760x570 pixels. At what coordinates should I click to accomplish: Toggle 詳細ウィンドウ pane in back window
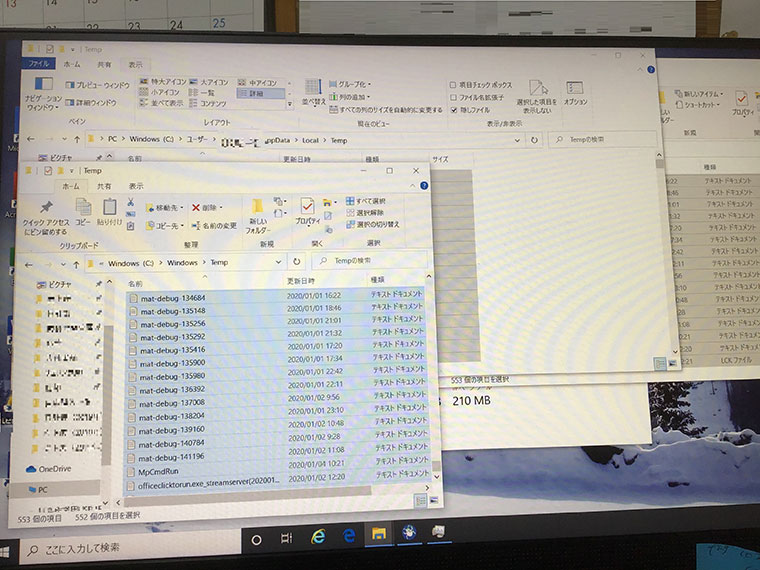(91, 103)
